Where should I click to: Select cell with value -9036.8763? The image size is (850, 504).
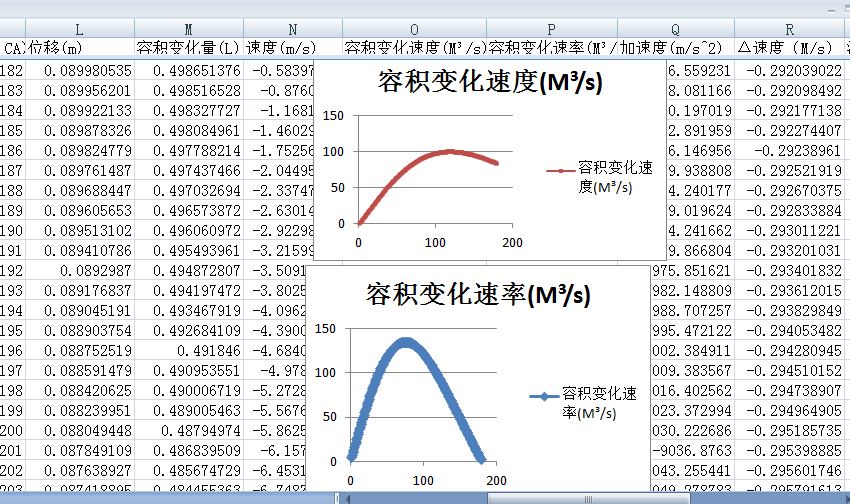[x=692, y=451]
